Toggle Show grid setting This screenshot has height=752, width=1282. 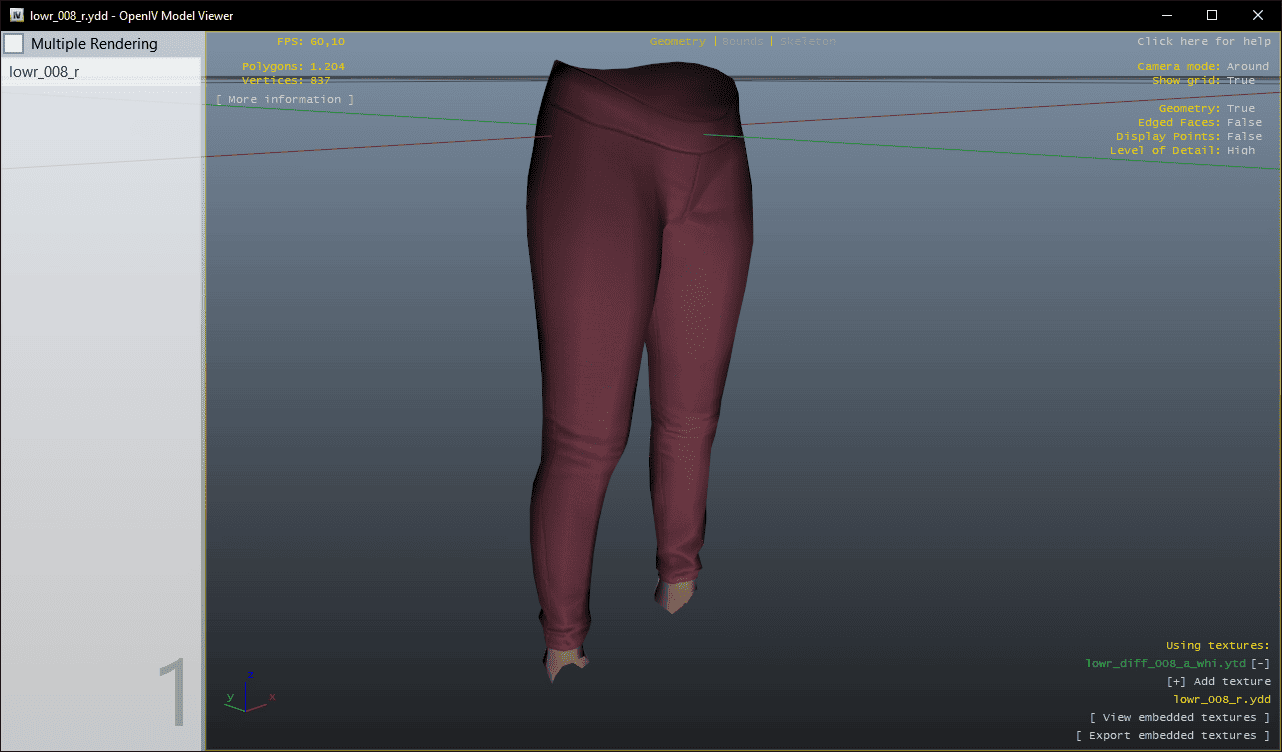pos(1240,80)
